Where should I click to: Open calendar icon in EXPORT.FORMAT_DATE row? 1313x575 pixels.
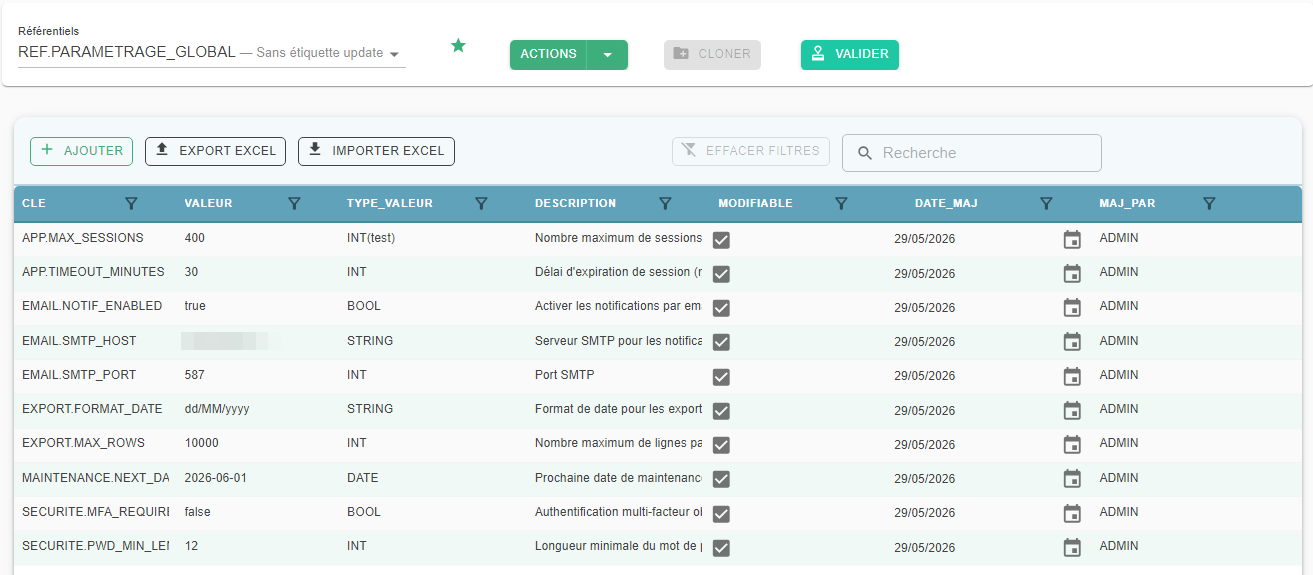(x=1072, y=410)
